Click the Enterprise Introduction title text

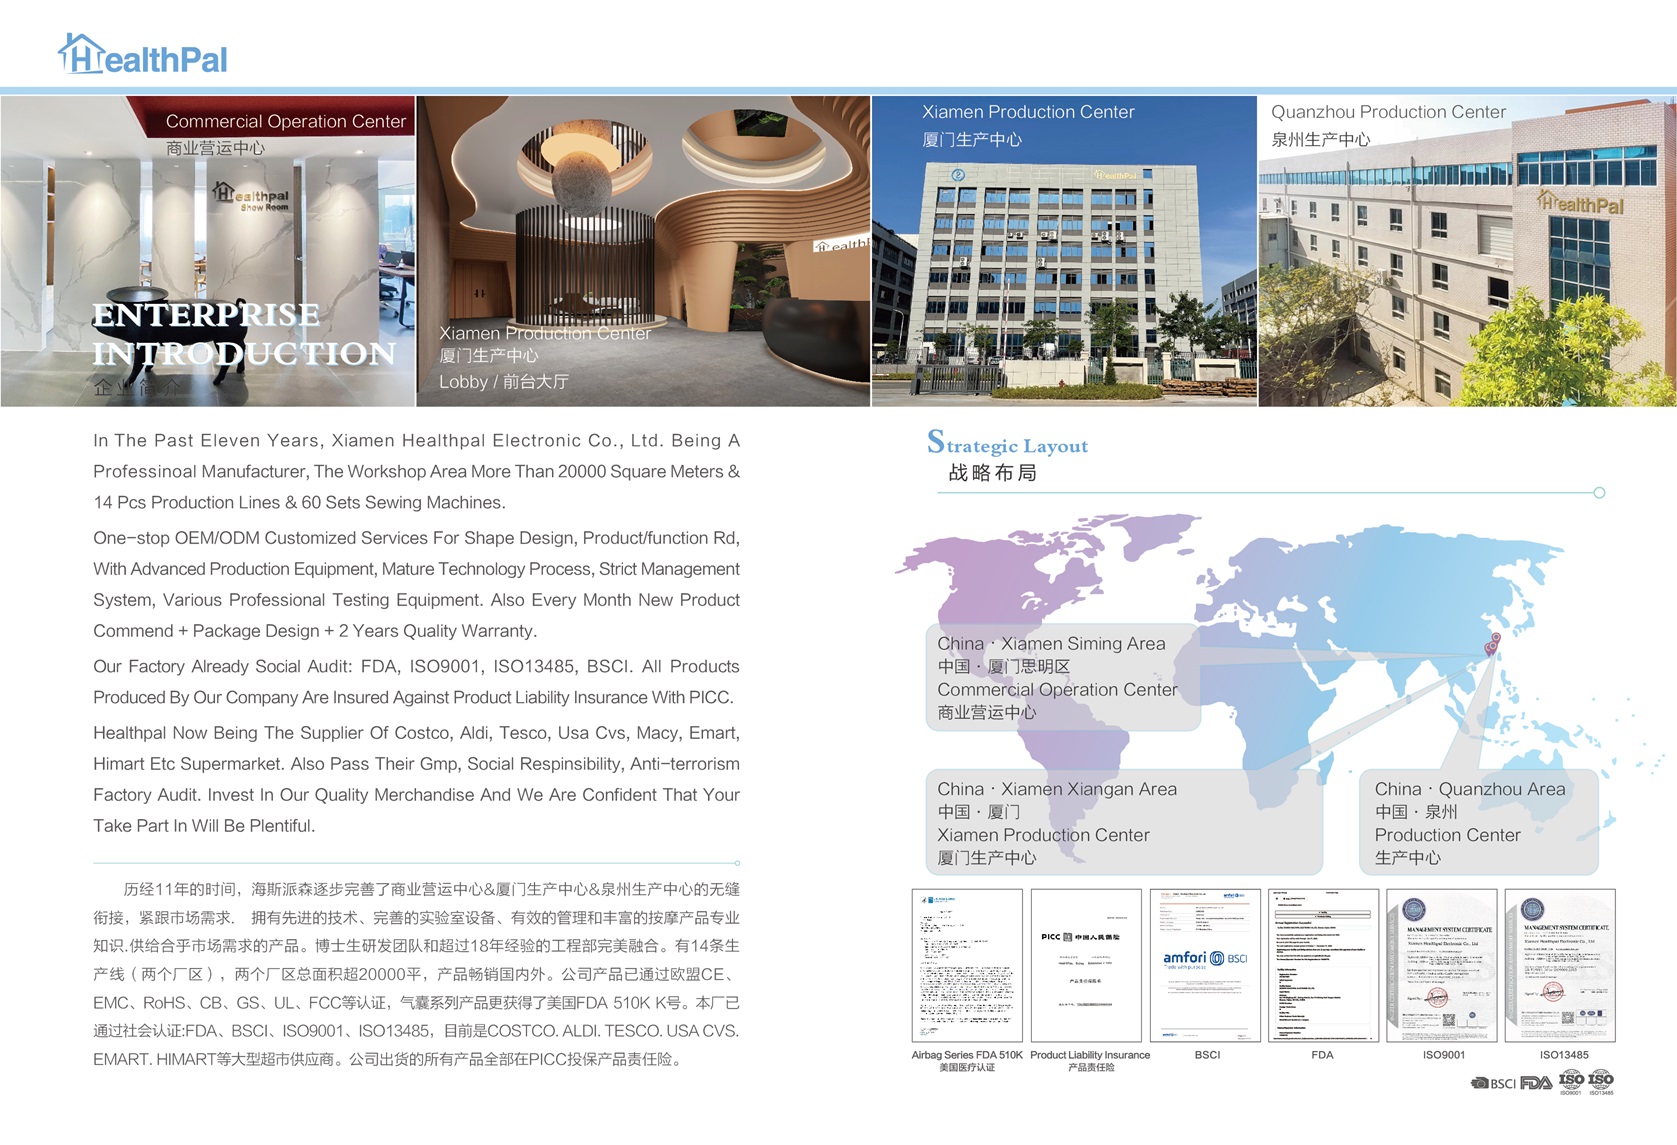click(x=244, y=334)
